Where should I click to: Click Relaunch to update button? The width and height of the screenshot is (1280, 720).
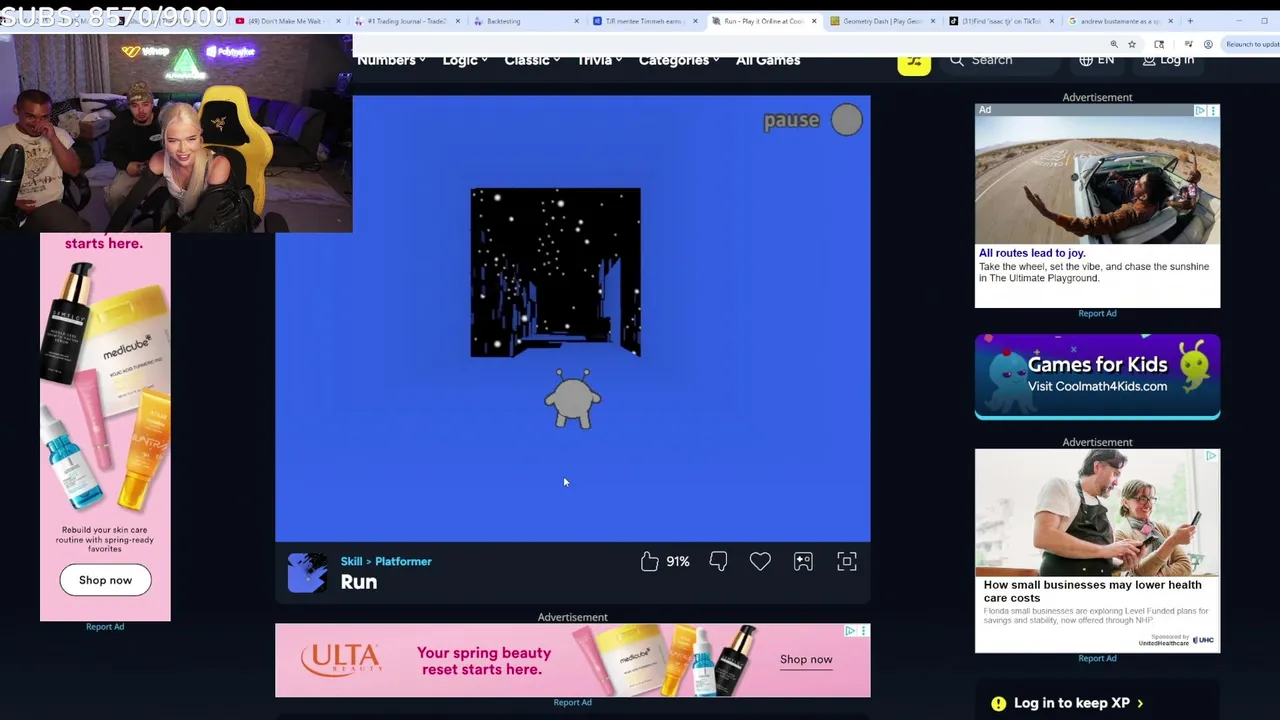click(x=1251, y=44)
